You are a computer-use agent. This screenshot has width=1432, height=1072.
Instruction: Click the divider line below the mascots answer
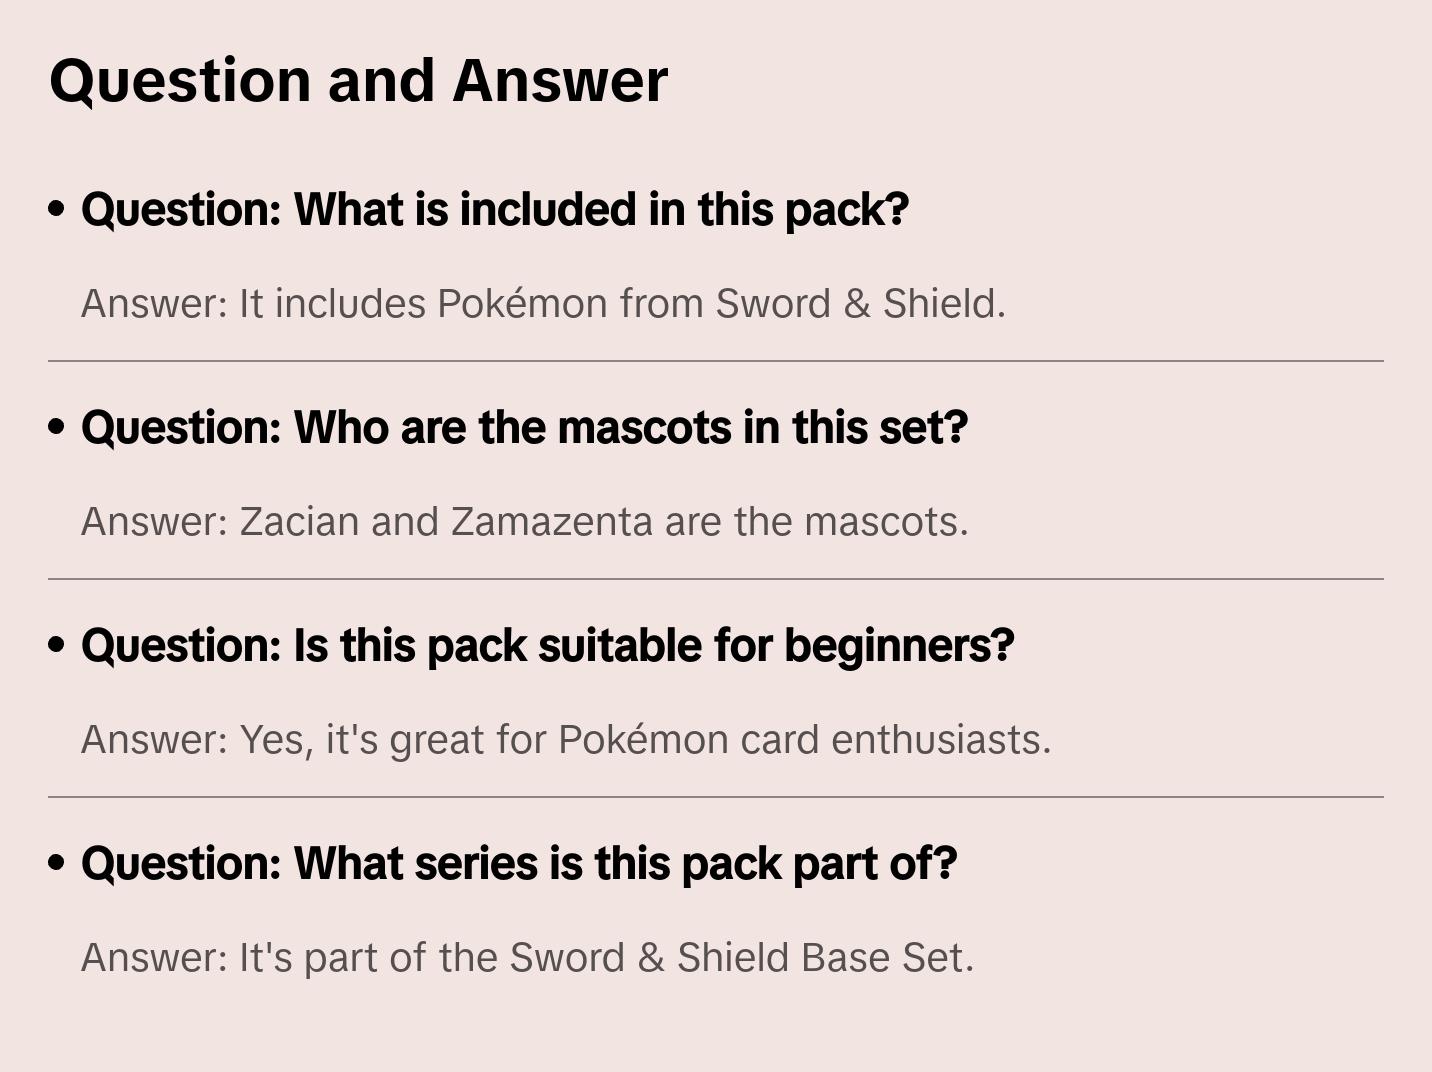(x=716, y=579)
